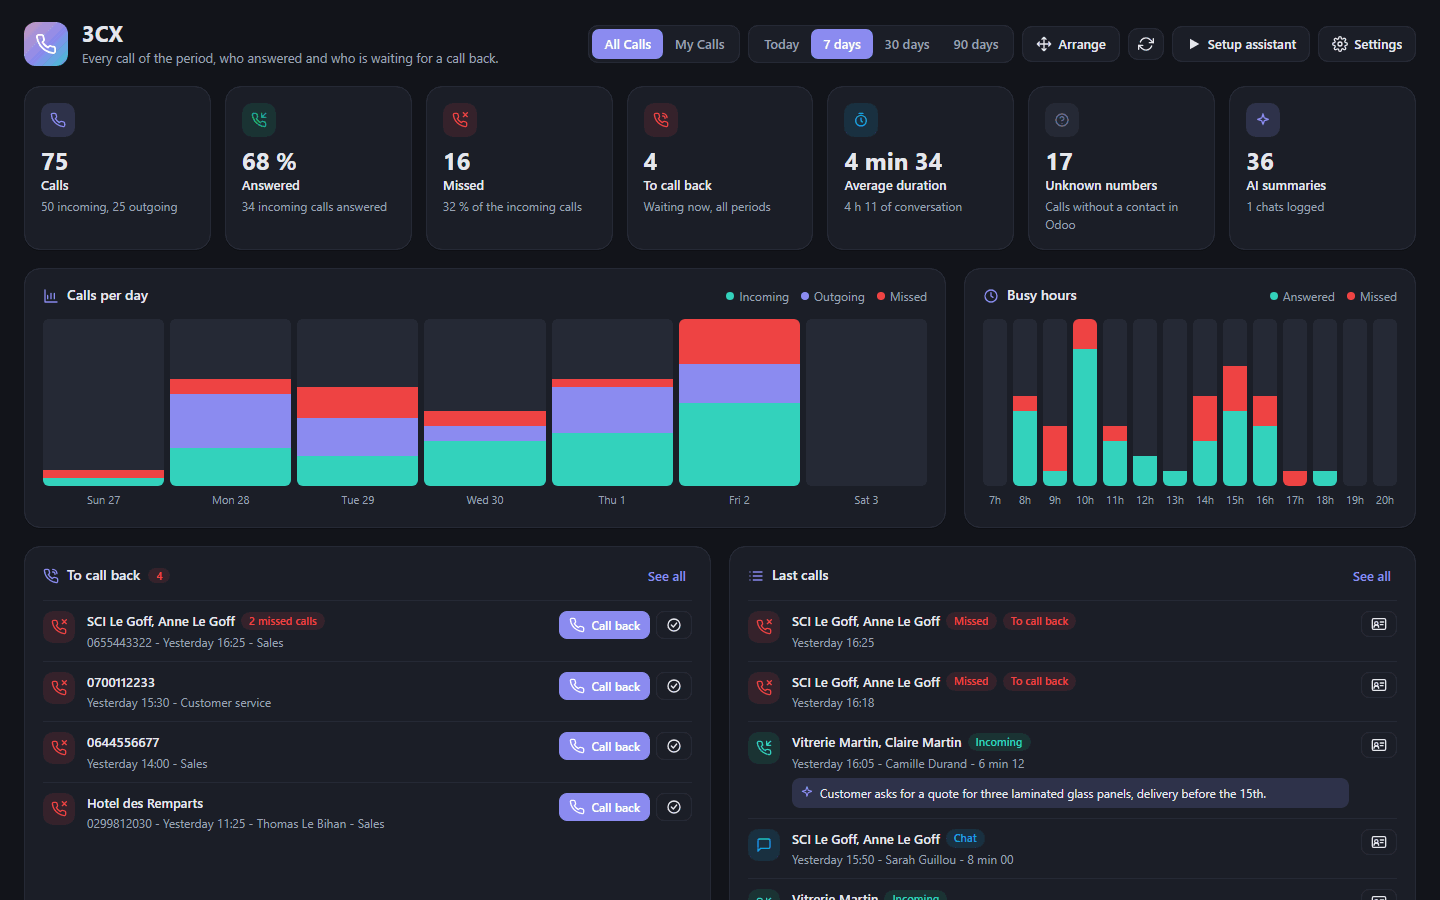Click the callback icon on the To call back card
Screen dimensions: 1440x900
point(661,120)
